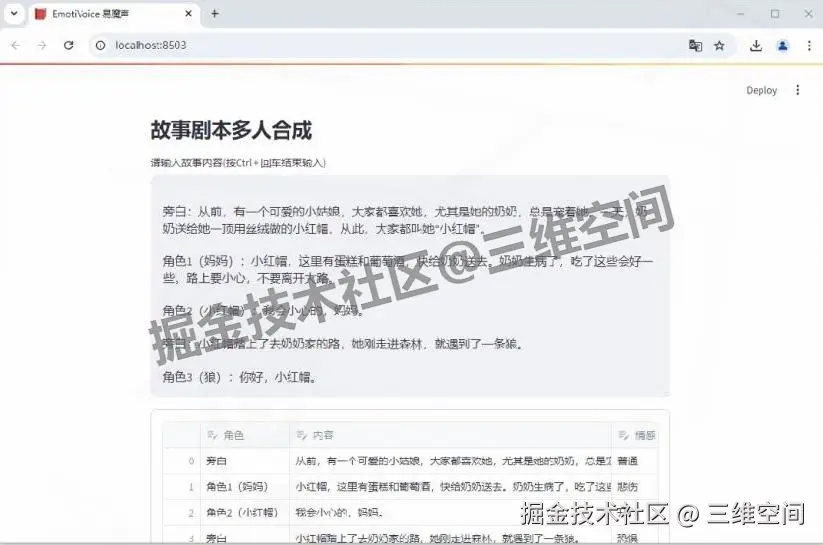Screen dimensions: 823x545
Task: Open a new browser tab
Action: pyautogui.click(x=215, y=14)
